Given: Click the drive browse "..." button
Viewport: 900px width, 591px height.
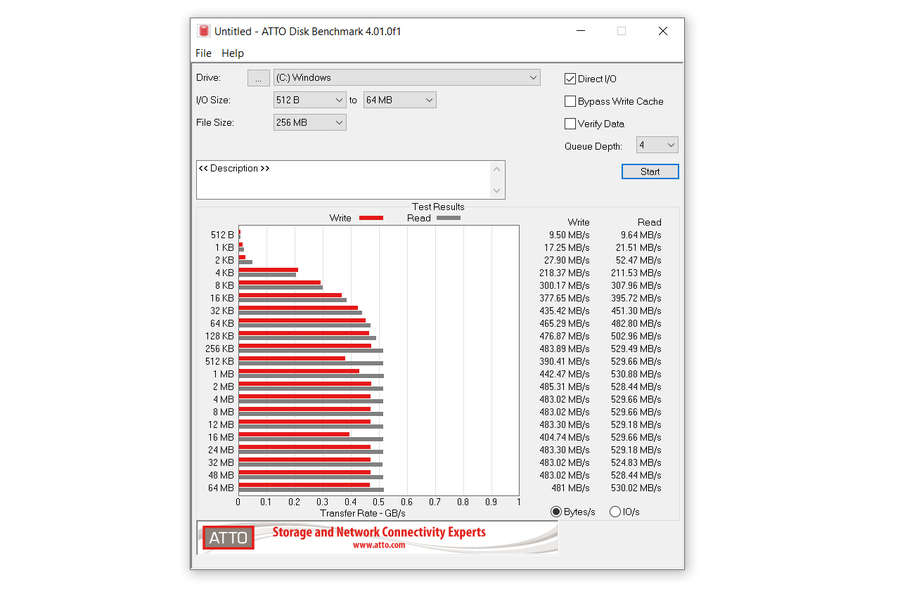Looking at the screenshot, I should point(258,78).
